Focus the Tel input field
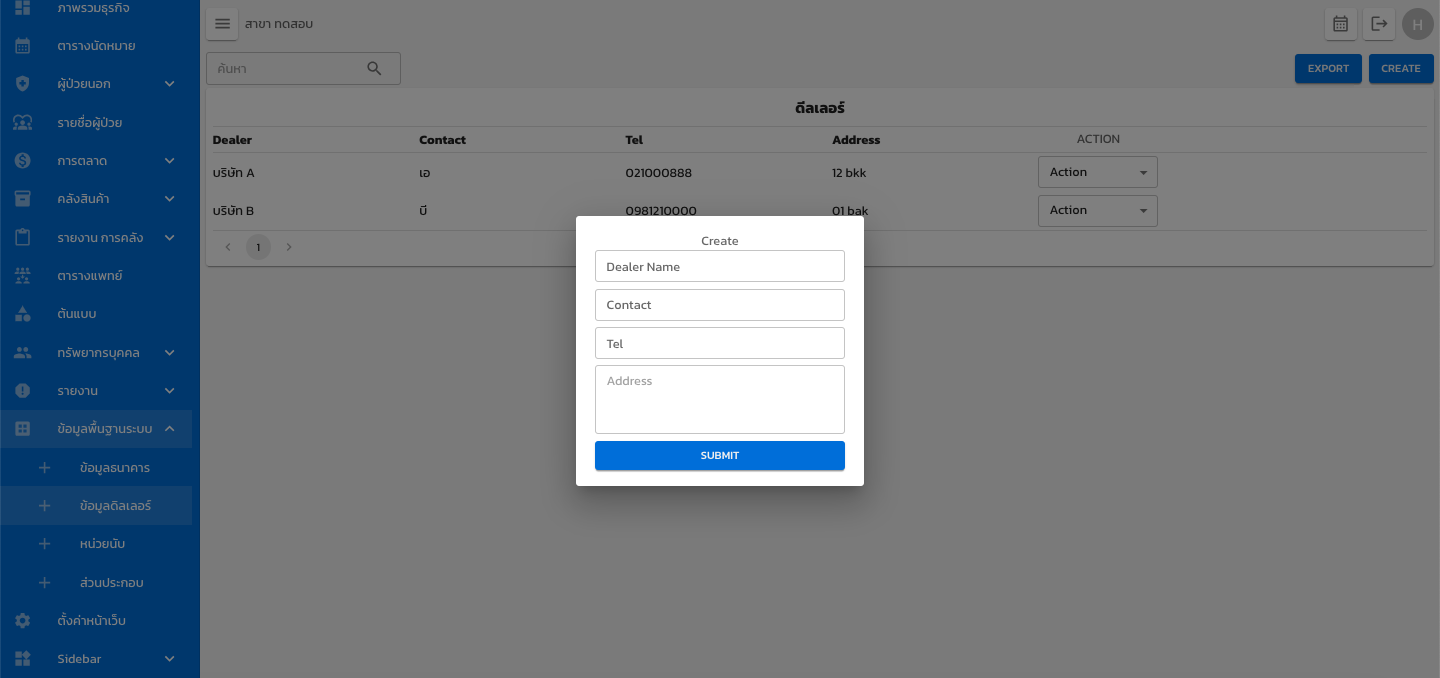The height and width of the screenshot is (678, 1440). point(719,343)
